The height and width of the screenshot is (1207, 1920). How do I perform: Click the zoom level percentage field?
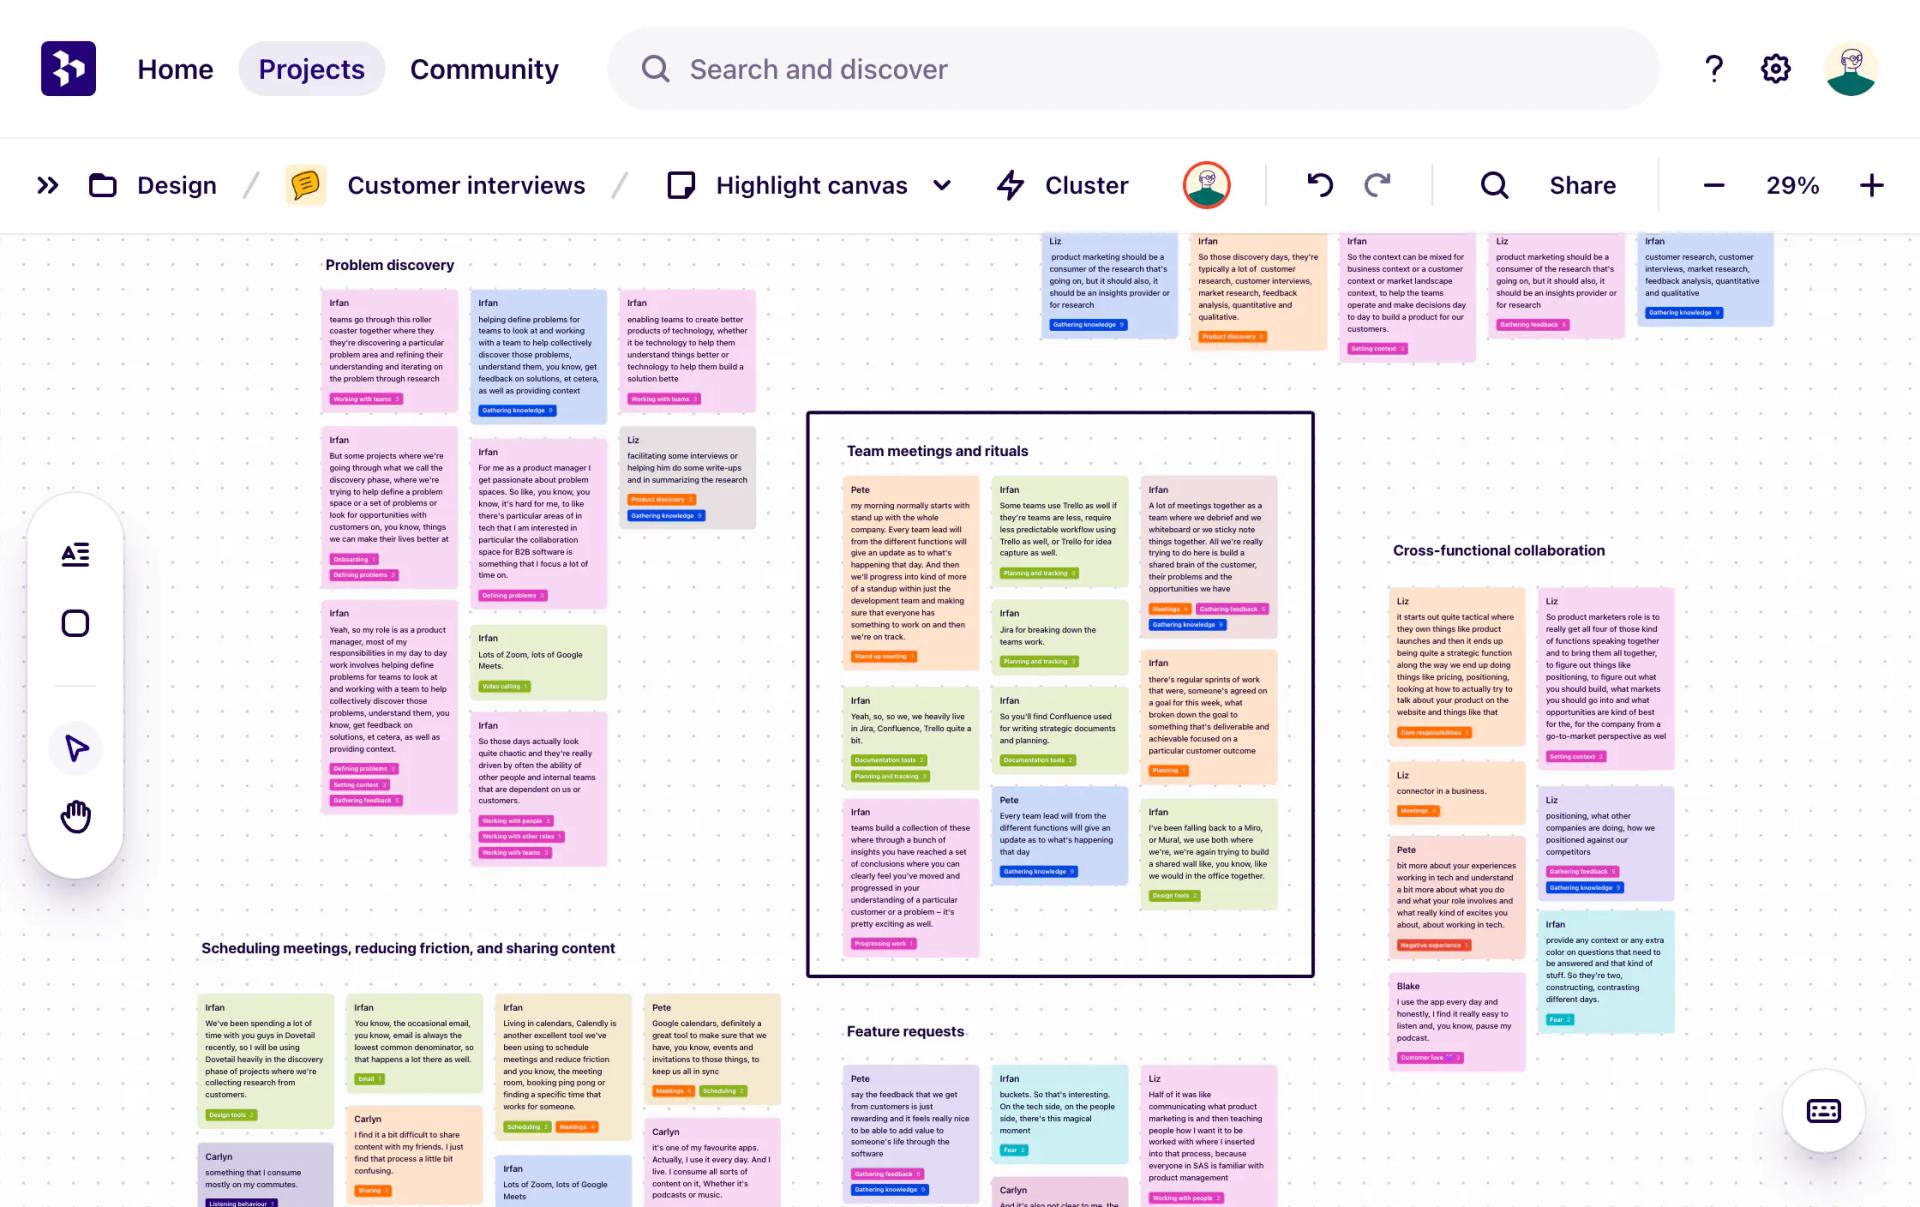coord(1792,185)
